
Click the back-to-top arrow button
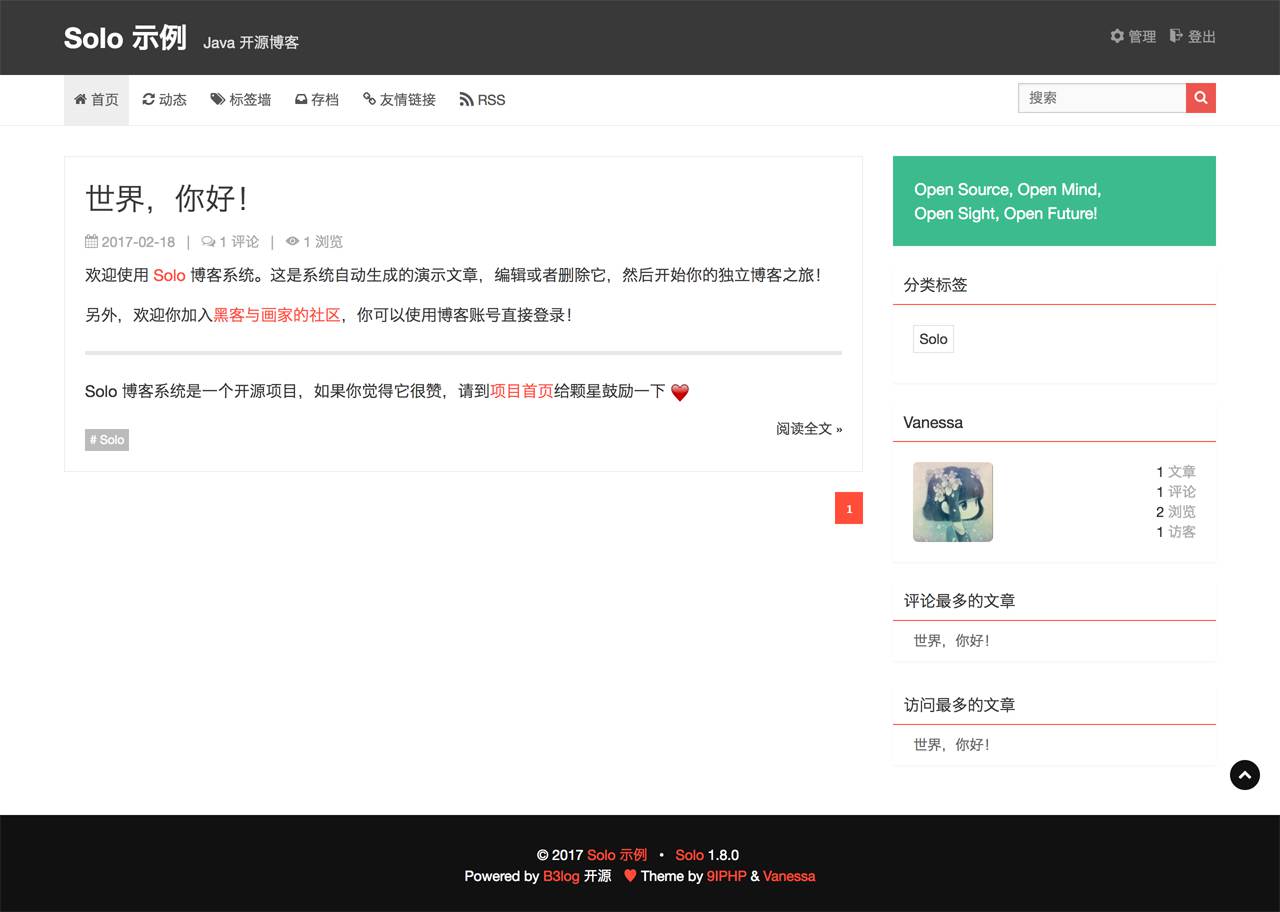pos(1244,775)
